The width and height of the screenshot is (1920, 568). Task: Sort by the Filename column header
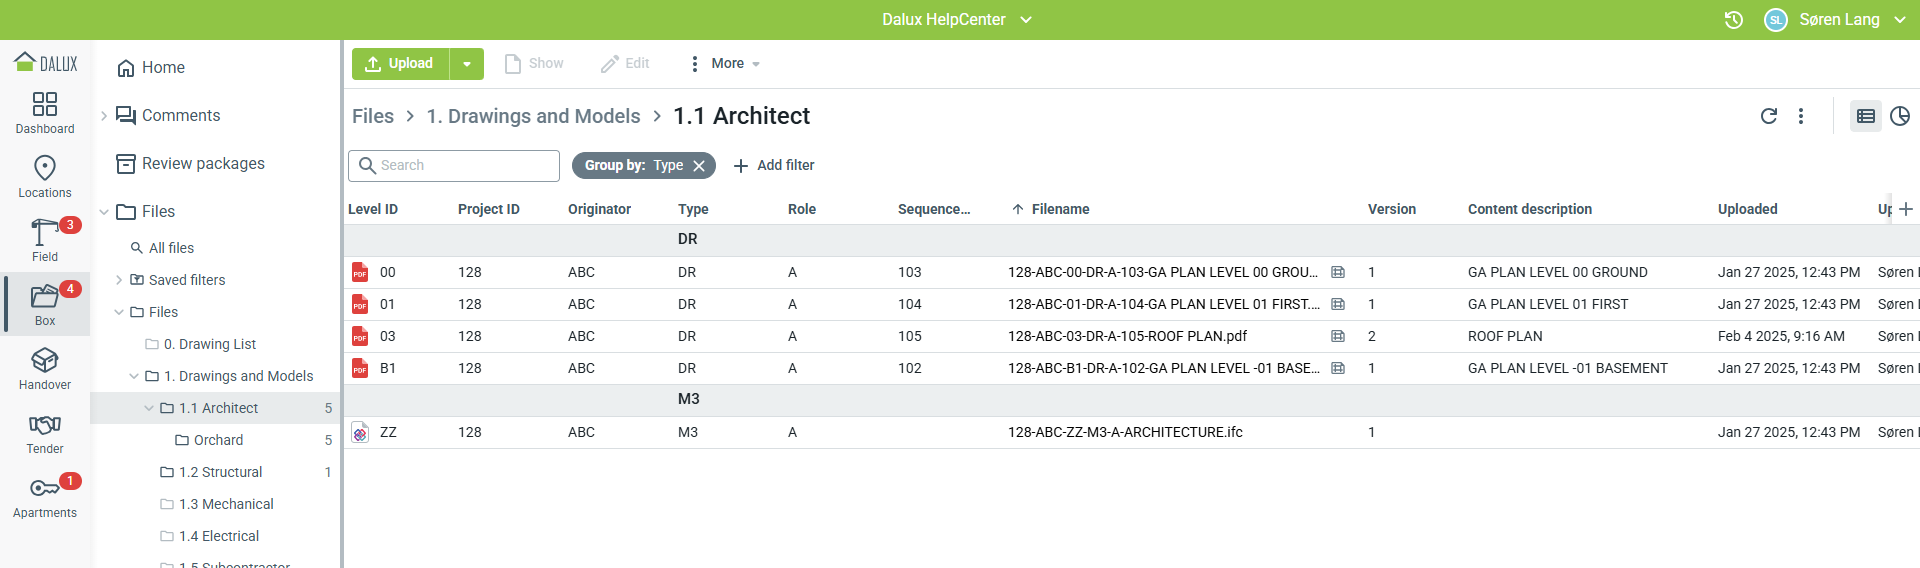click(x=1060, y=209)
